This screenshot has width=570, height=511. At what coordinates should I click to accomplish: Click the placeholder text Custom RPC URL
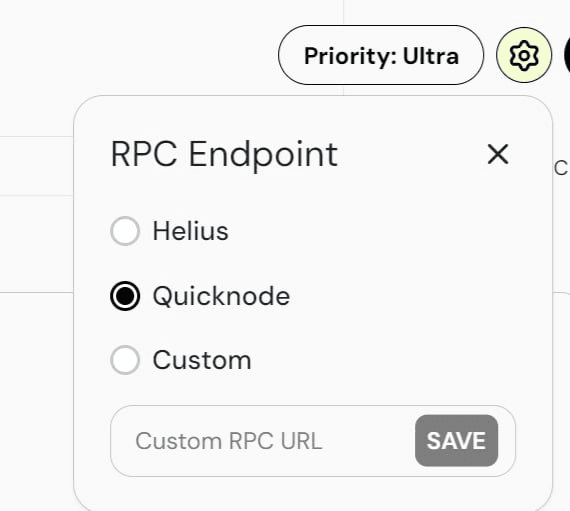pos(229,441)
